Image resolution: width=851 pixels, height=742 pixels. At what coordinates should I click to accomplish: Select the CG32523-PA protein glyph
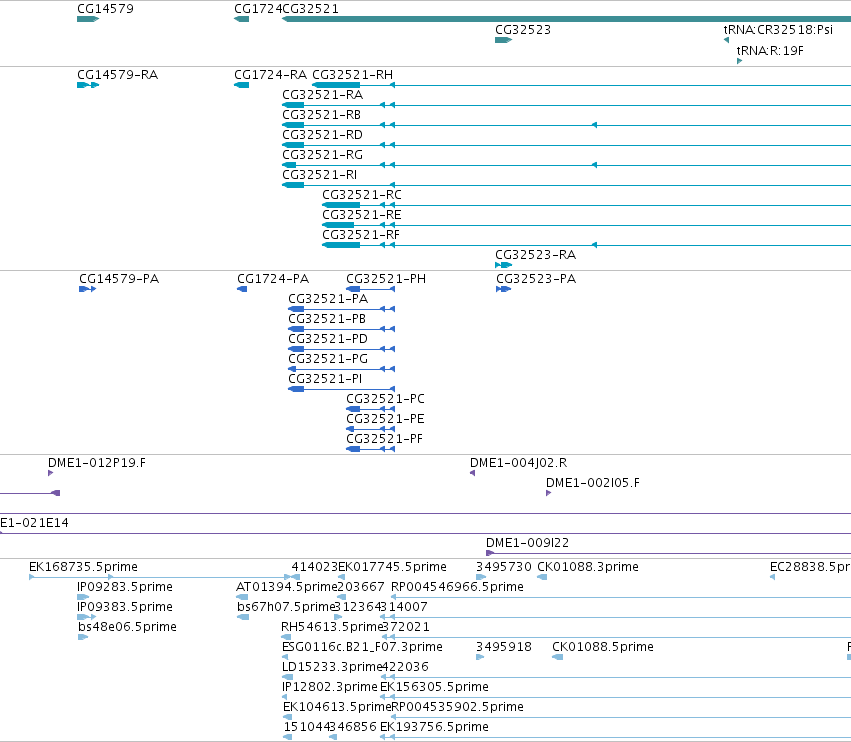click(x=504, y=289)
